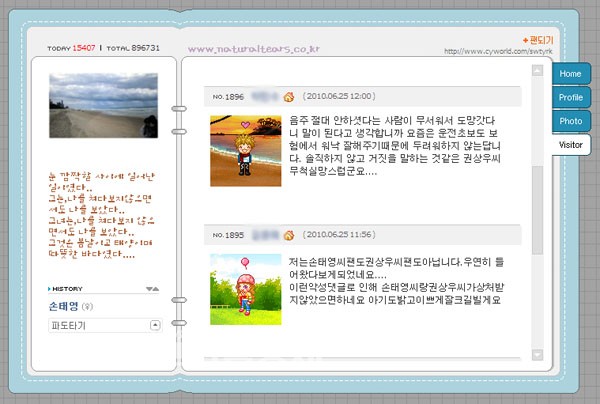The width and height of the screenshot is (600, 404).
Task: Open the Photo tab
Action: 570,121
